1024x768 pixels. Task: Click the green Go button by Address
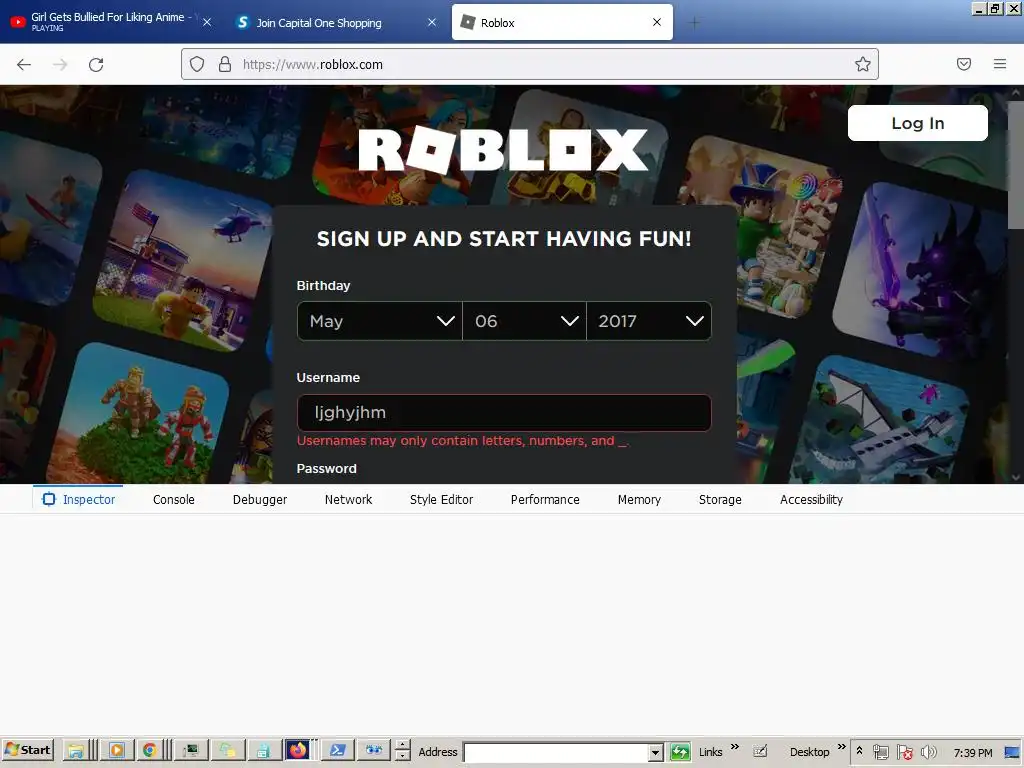(680, 752)
